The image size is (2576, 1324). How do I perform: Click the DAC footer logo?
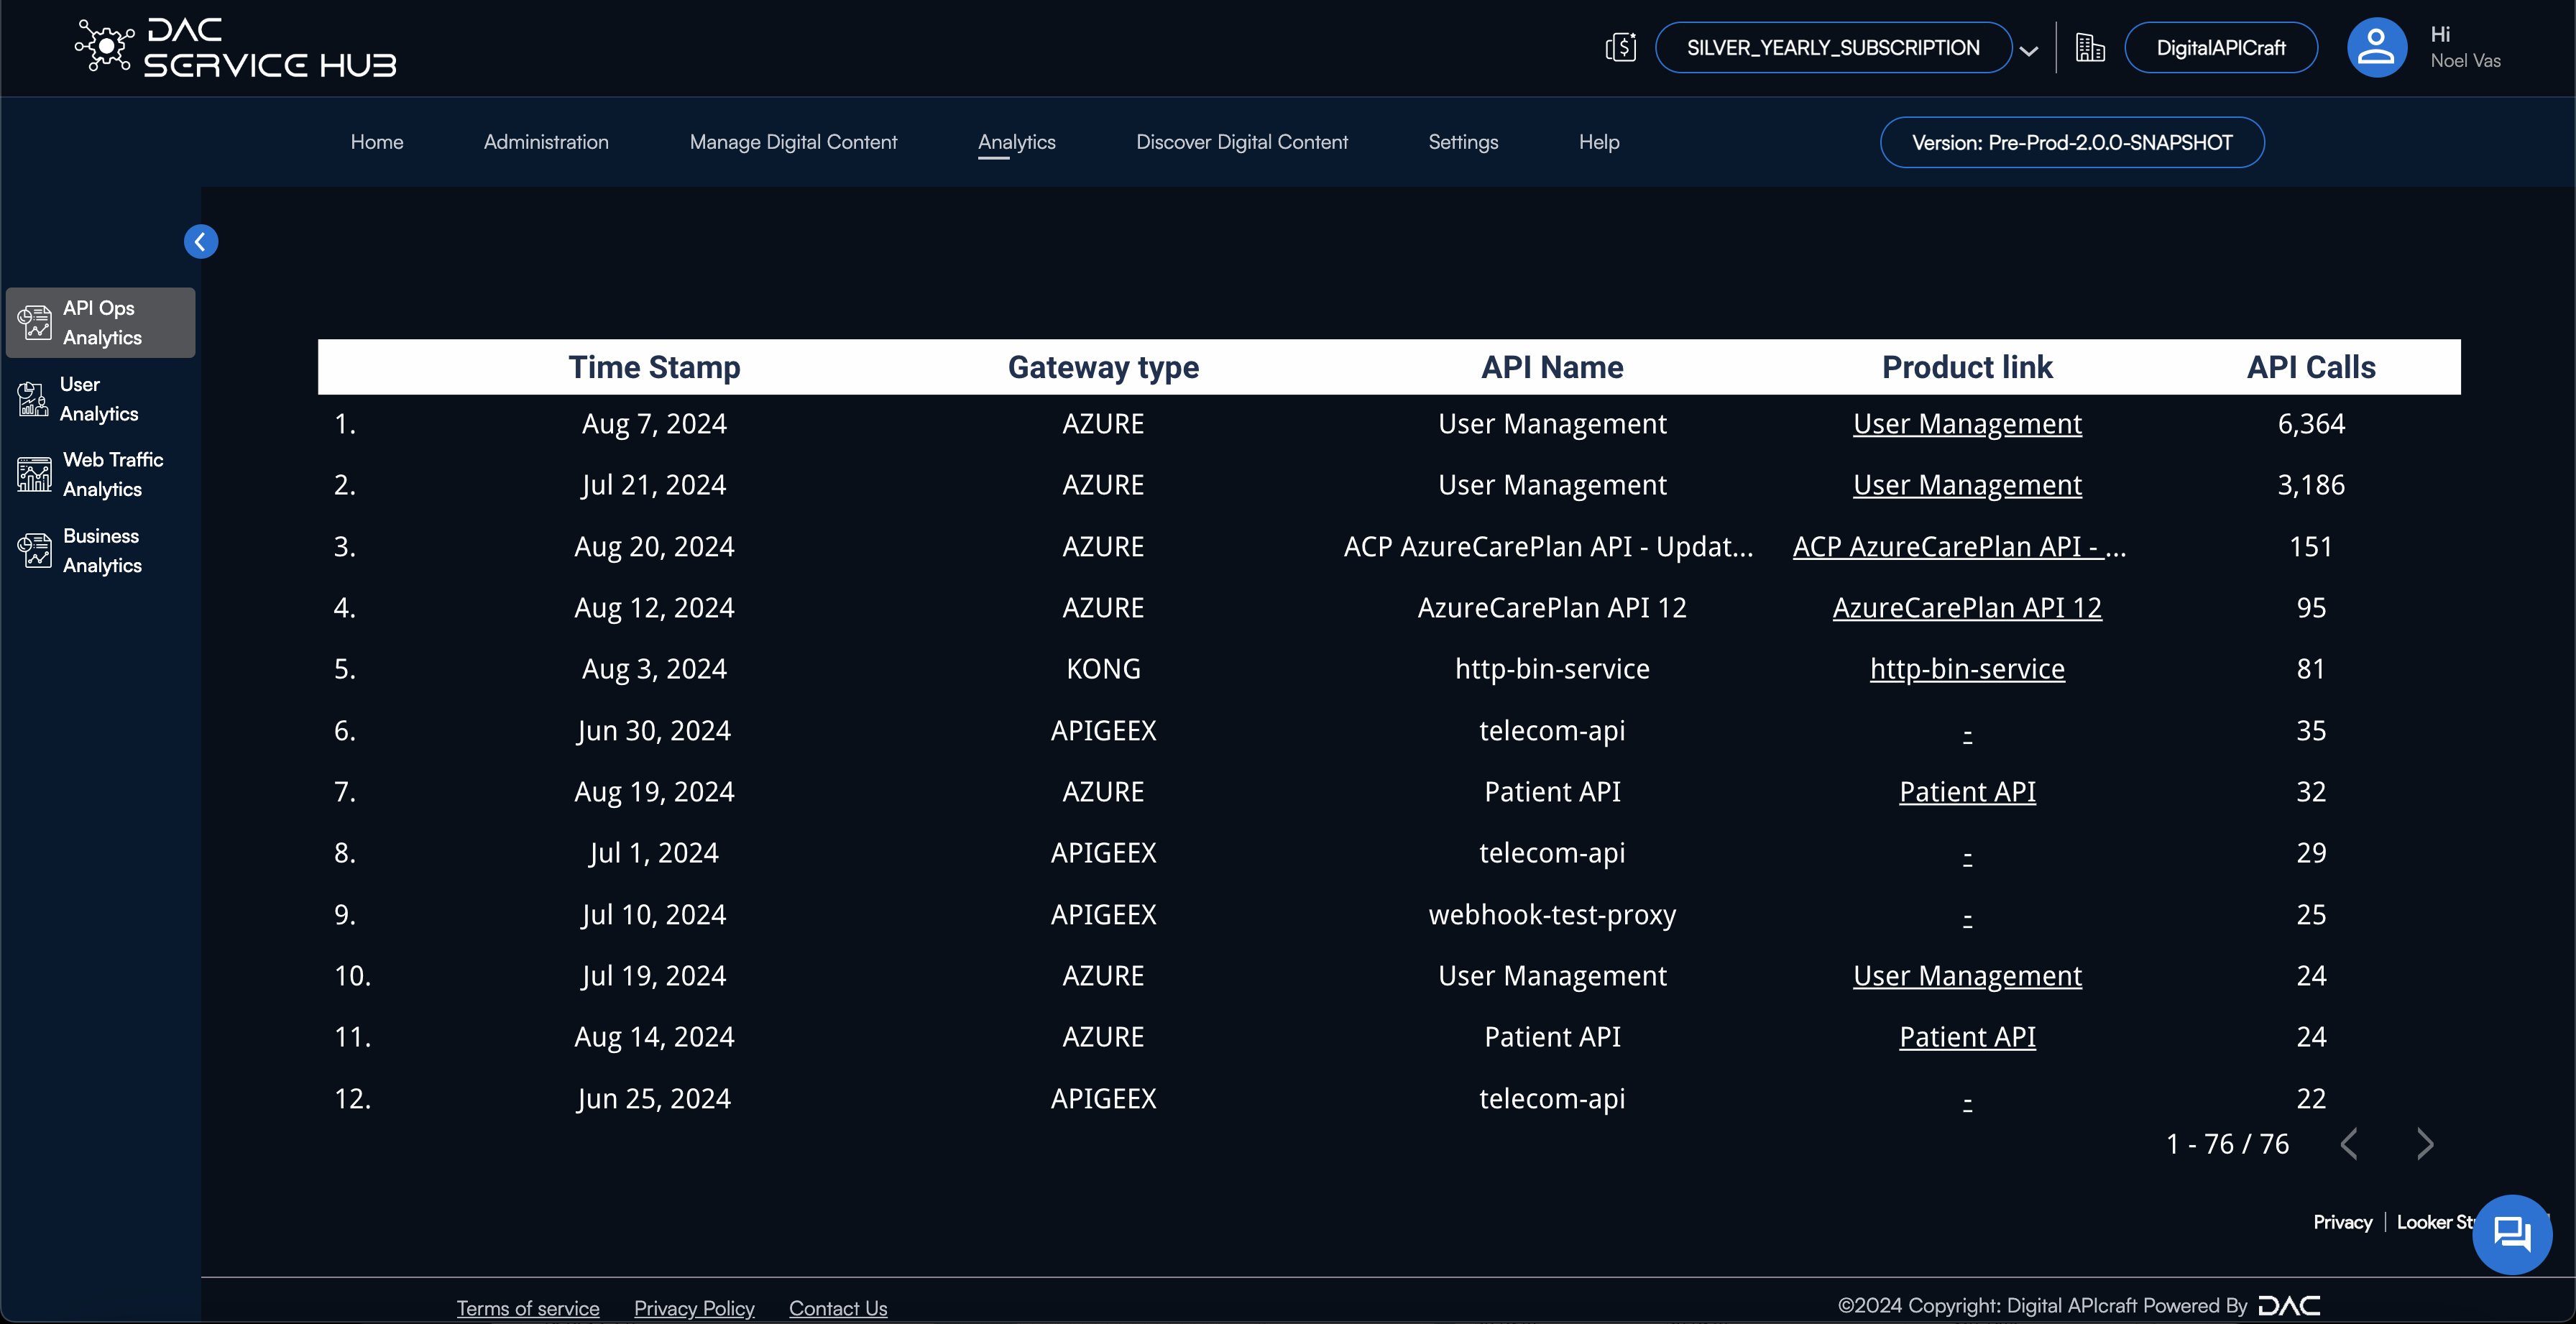2290,1305
